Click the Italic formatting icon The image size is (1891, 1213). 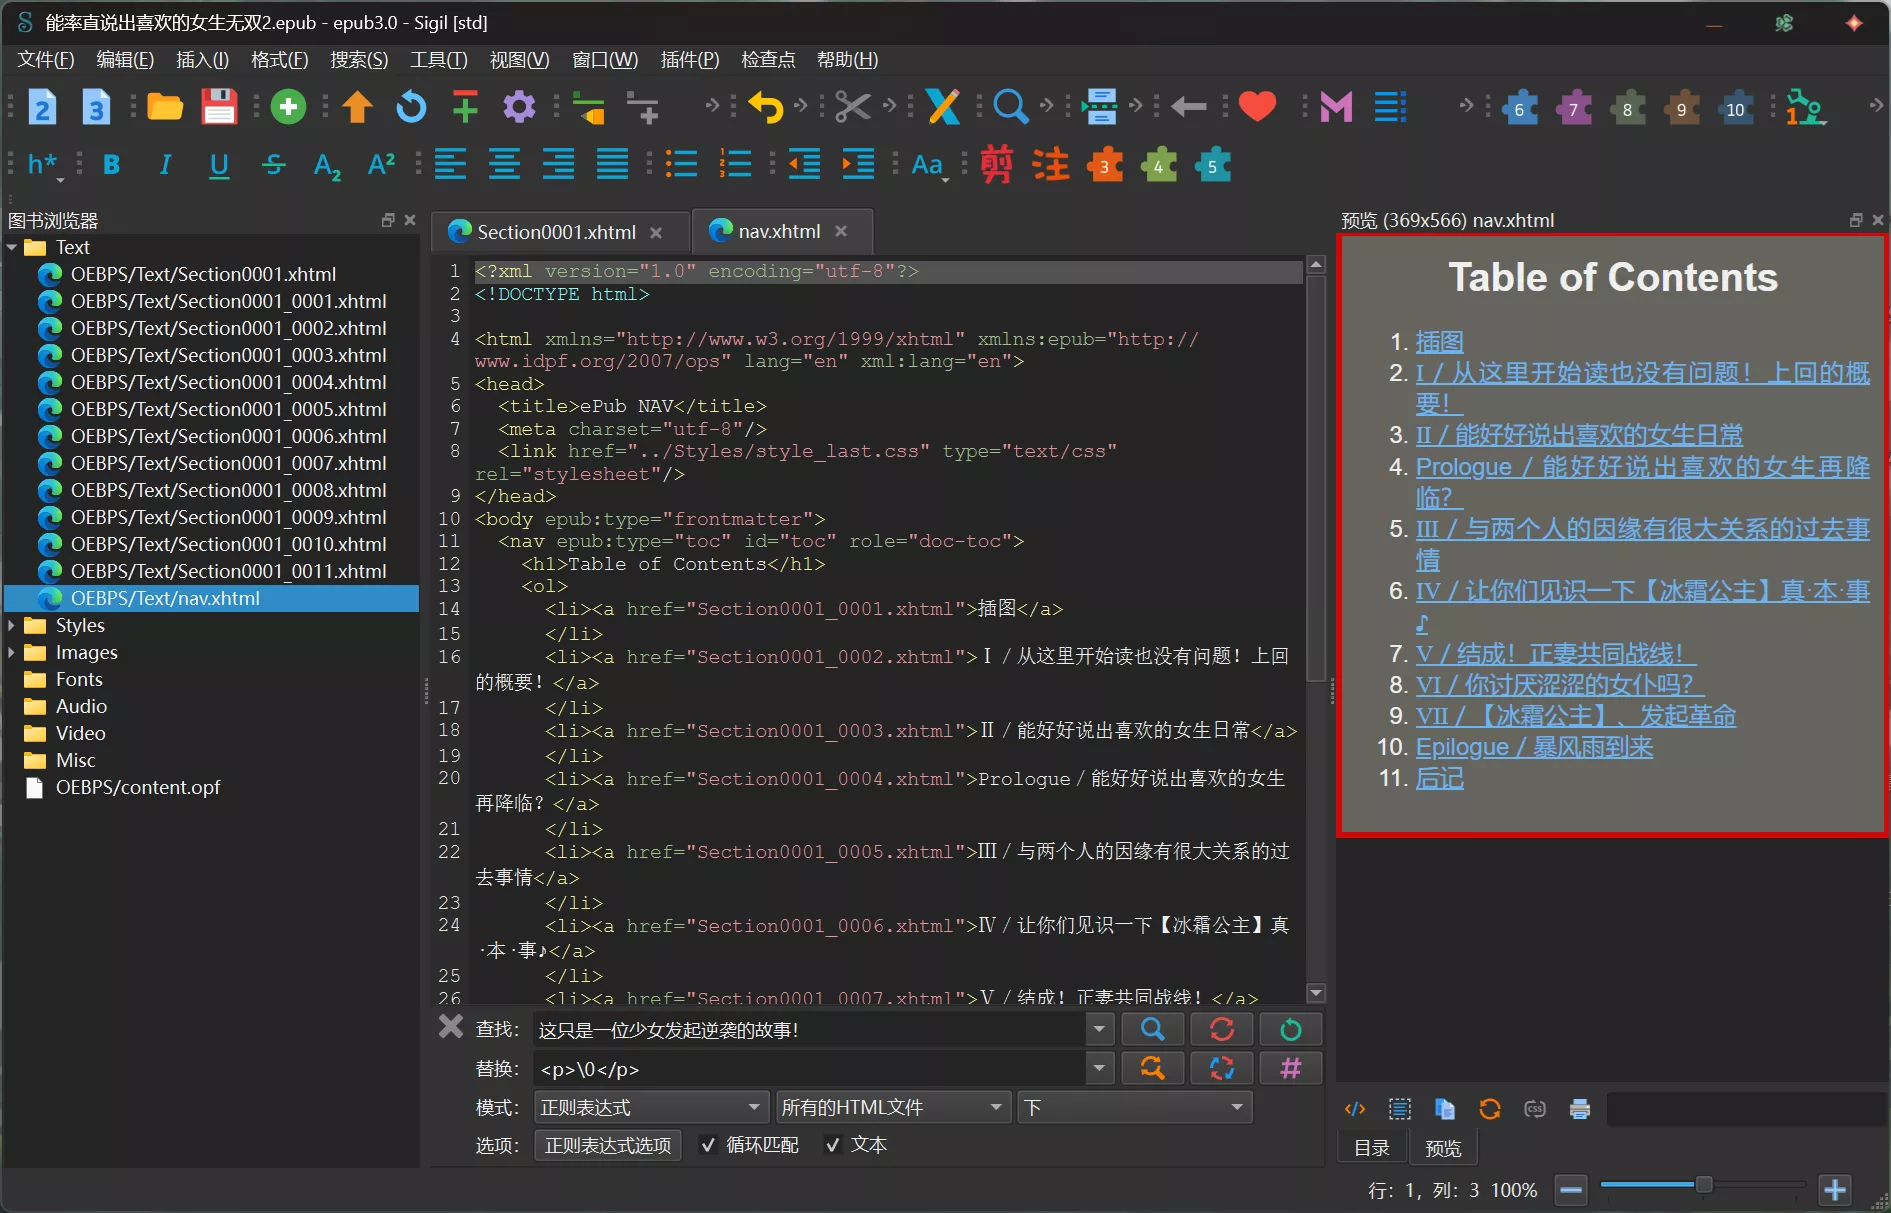(x=165, y=165)
